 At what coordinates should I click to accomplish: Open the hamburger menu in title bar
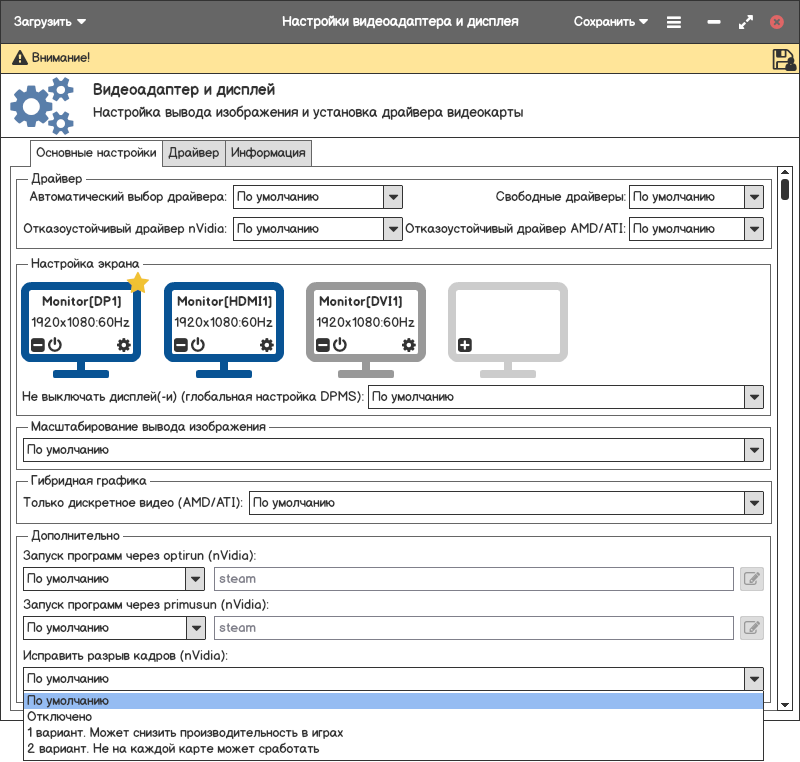tap(674, 21)
